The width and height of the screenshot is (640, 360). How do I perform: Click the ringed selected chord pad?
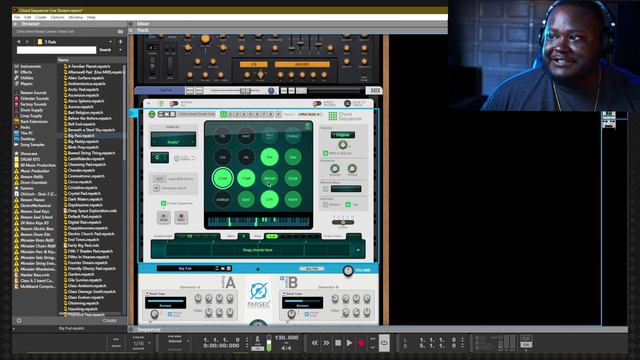[222, 178]
